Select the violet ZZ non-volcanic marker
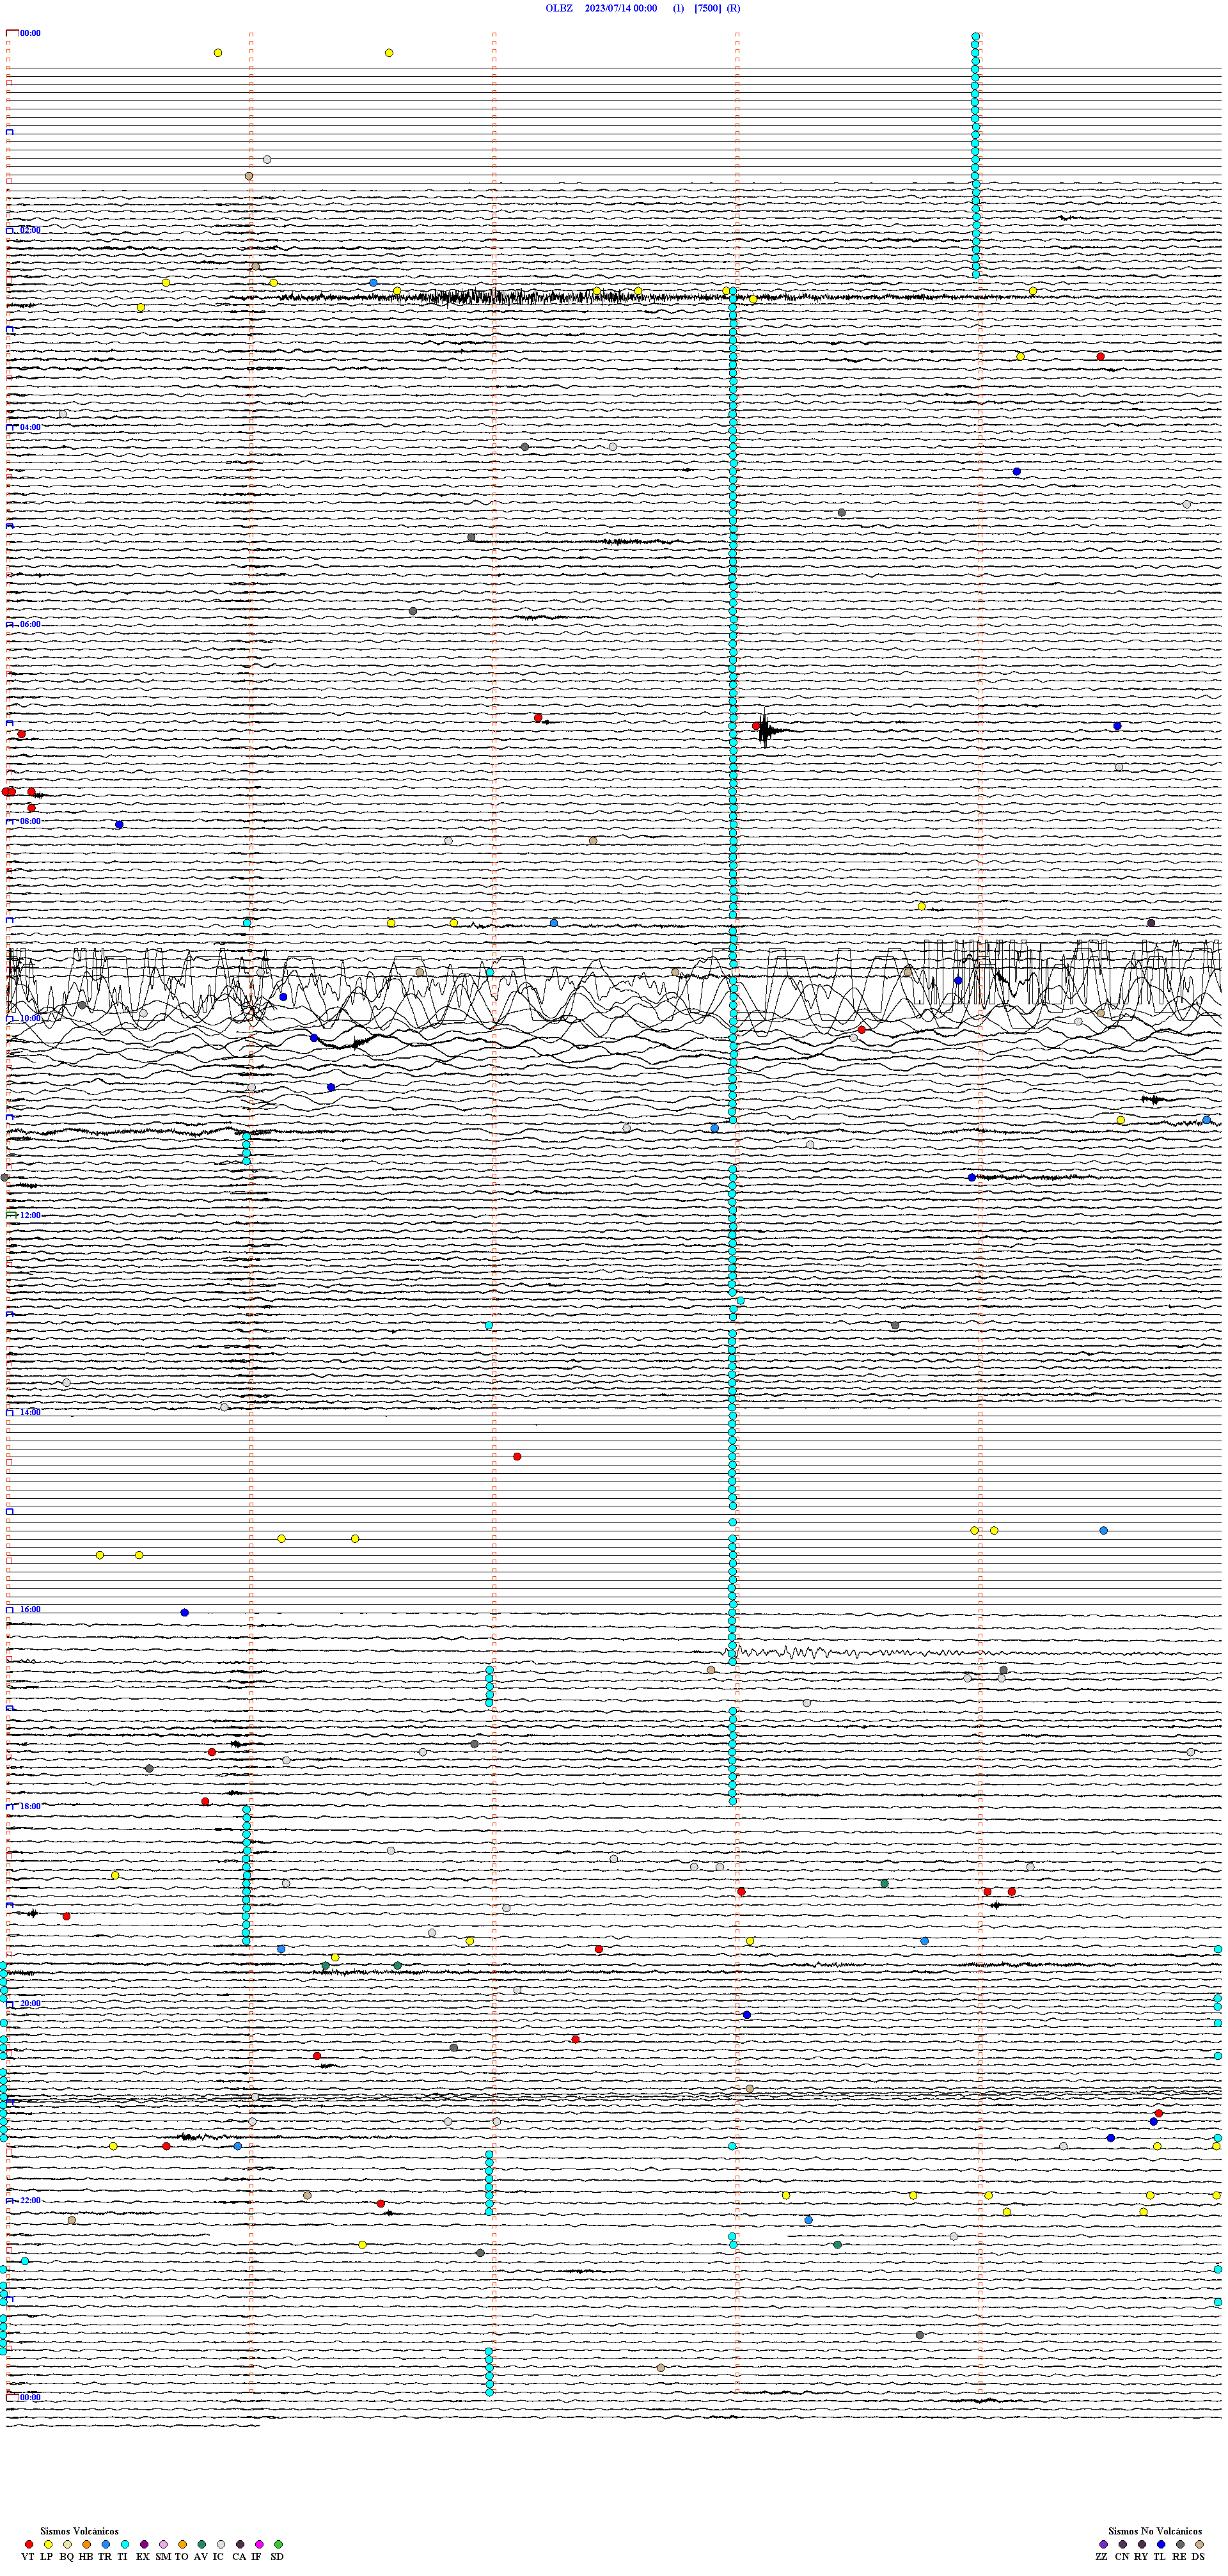Image resolution: width=1228 pixels, height=2576 pixels. point(1103,2543)
